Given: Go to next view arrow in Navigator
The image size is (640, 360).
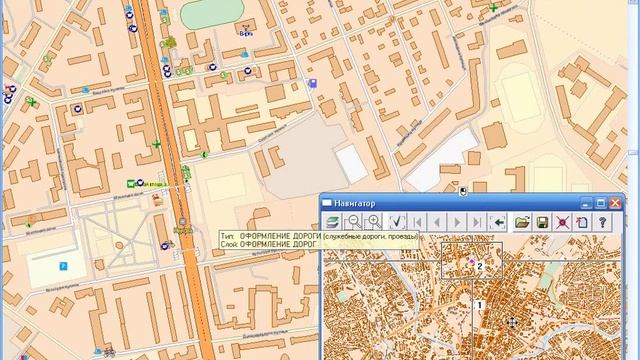Looking at the screenshot, I should (x=457, y=222).
